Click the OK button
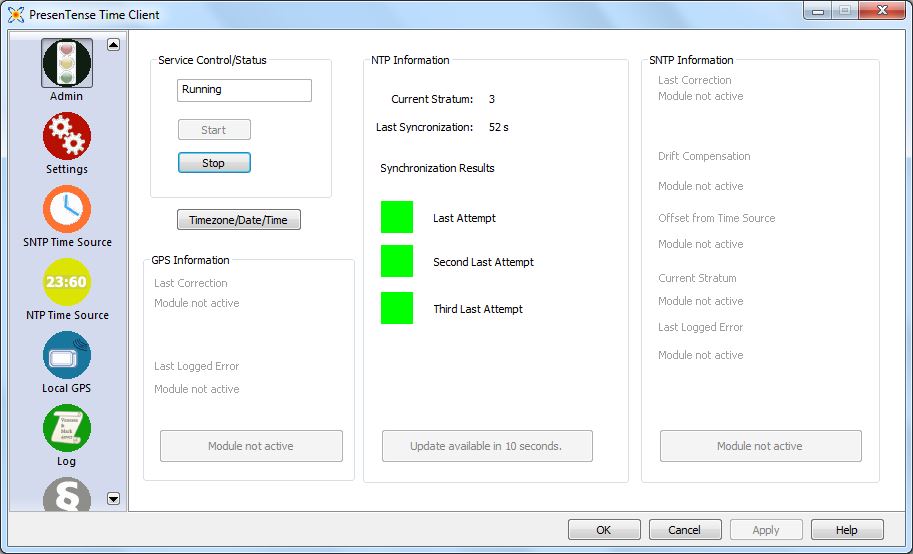The height and width of the screenshot is (554, 913). (x=604, y=530)
